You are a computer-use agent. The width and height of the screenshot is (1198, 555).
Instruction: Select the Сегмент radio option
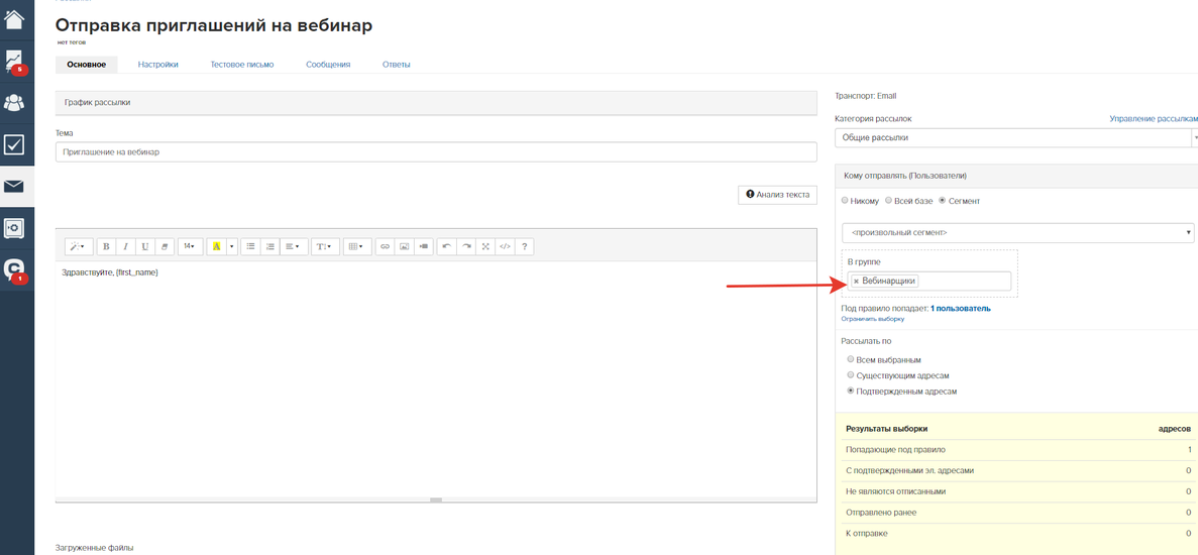pyautogui.click(x=942, y=201)
